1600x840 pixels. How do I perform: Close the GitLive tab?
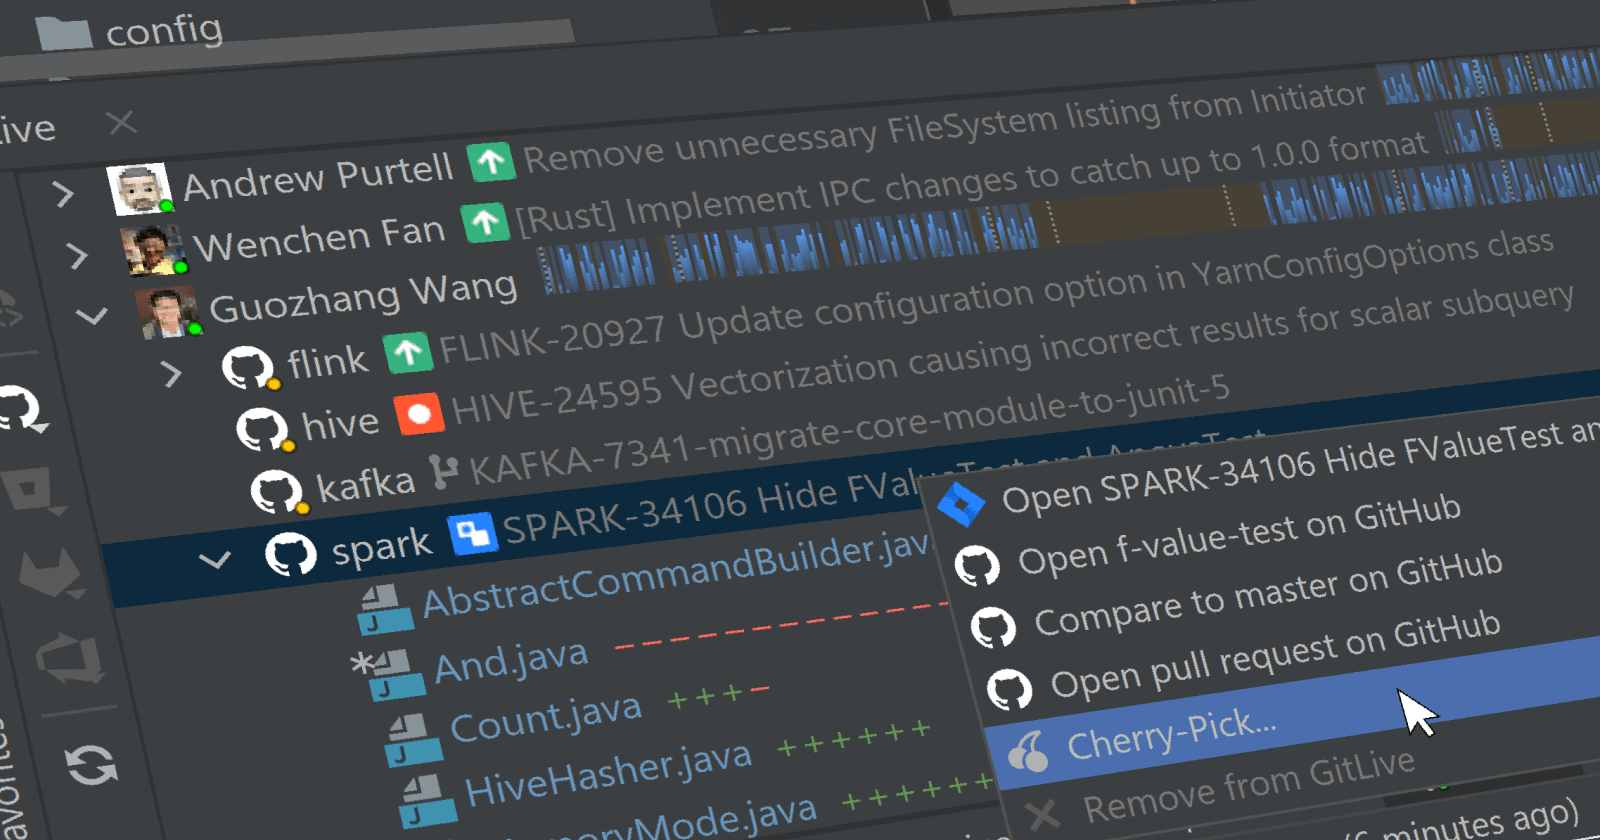(x=121, y=123)
